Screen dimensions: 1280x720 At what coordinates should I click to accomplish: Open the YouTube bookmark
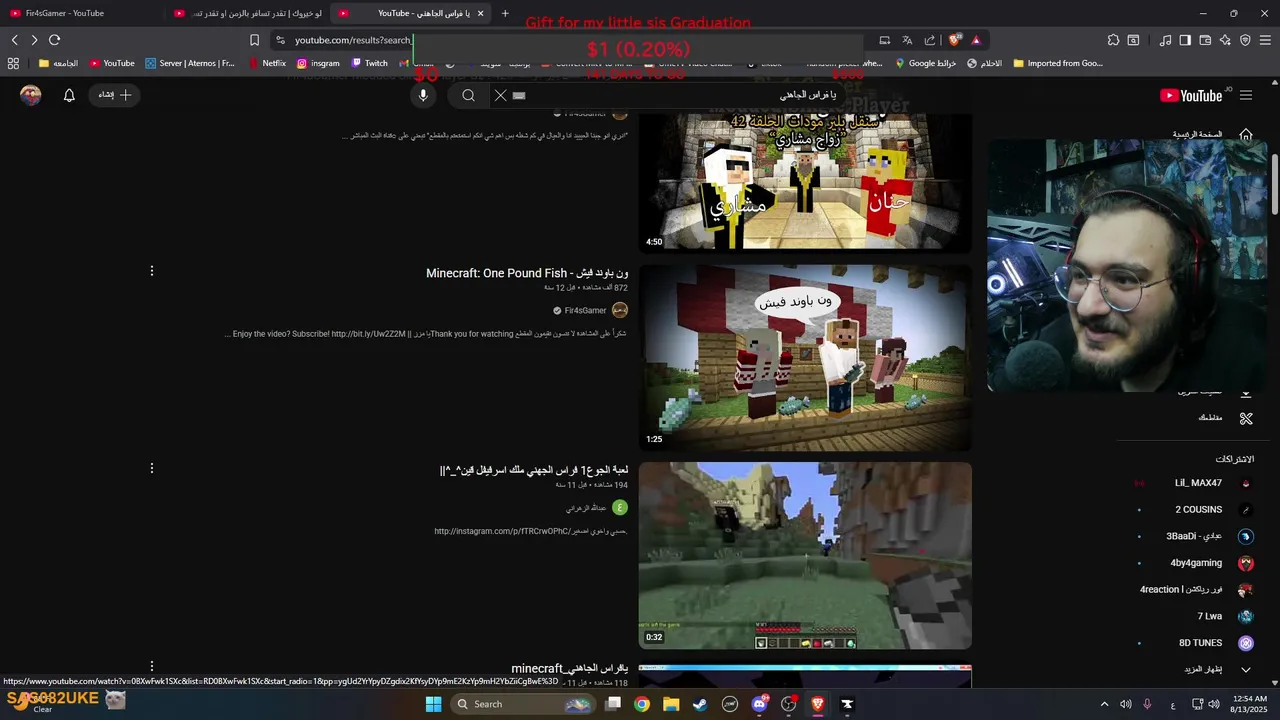(112, 63)
